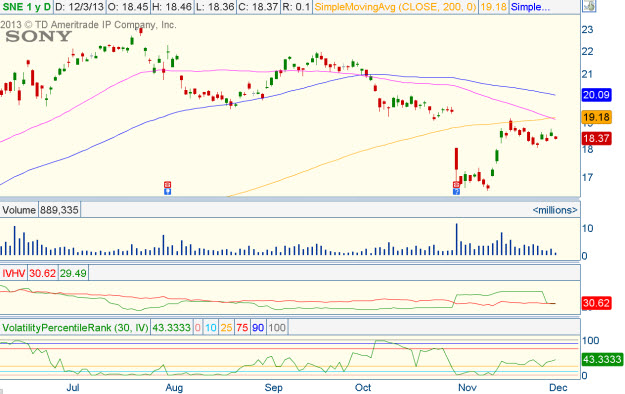Screen dimensions: 625x394
Task: Open SimpleMovingAvg (CLOSE, 200, 0) study label
Action: pyautogui.click(x=395, y=7)
